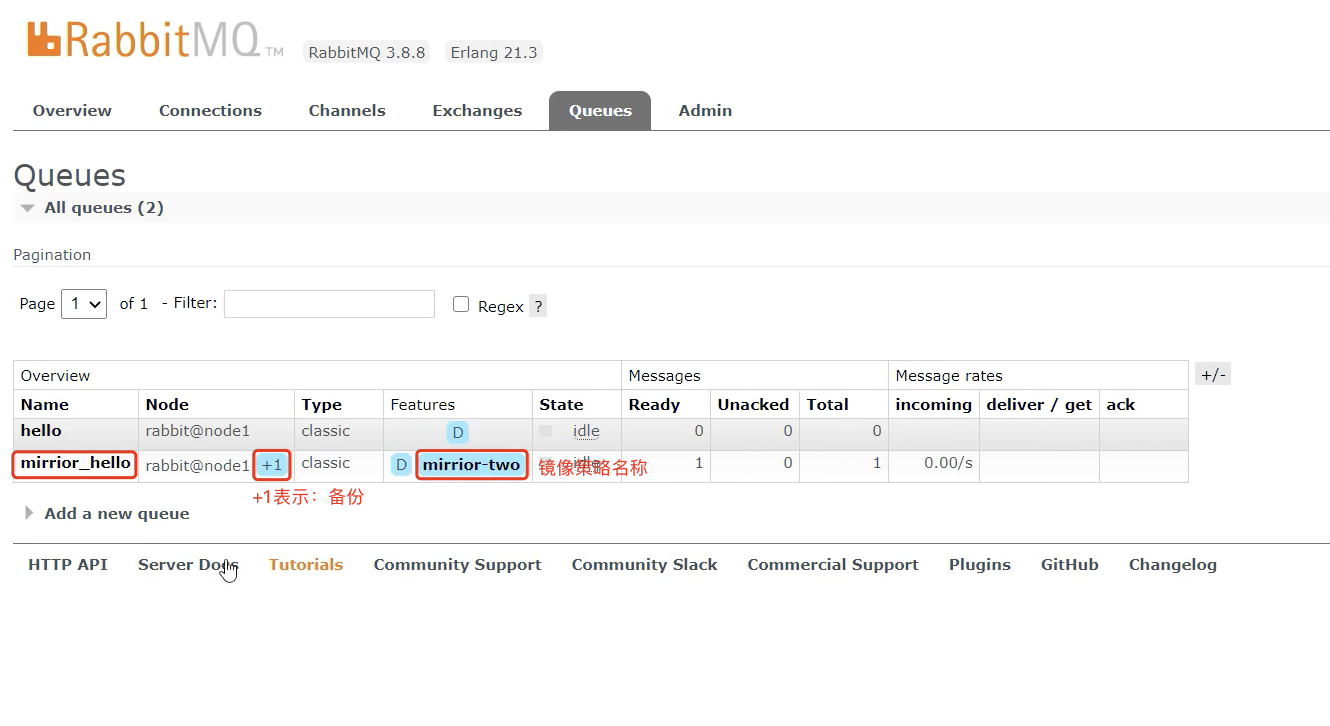The height and width of the screenshot is (726, 1330).
Task: Sort by incoming rate column header
Action: pos(934,405)
